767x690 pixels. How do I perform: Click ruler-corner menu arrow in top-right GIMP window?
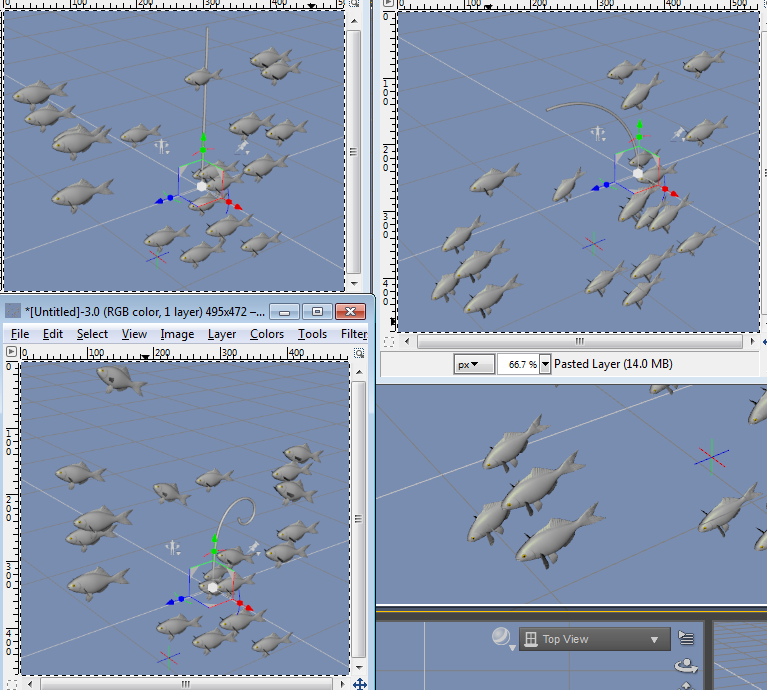click(x=388, y=3)
